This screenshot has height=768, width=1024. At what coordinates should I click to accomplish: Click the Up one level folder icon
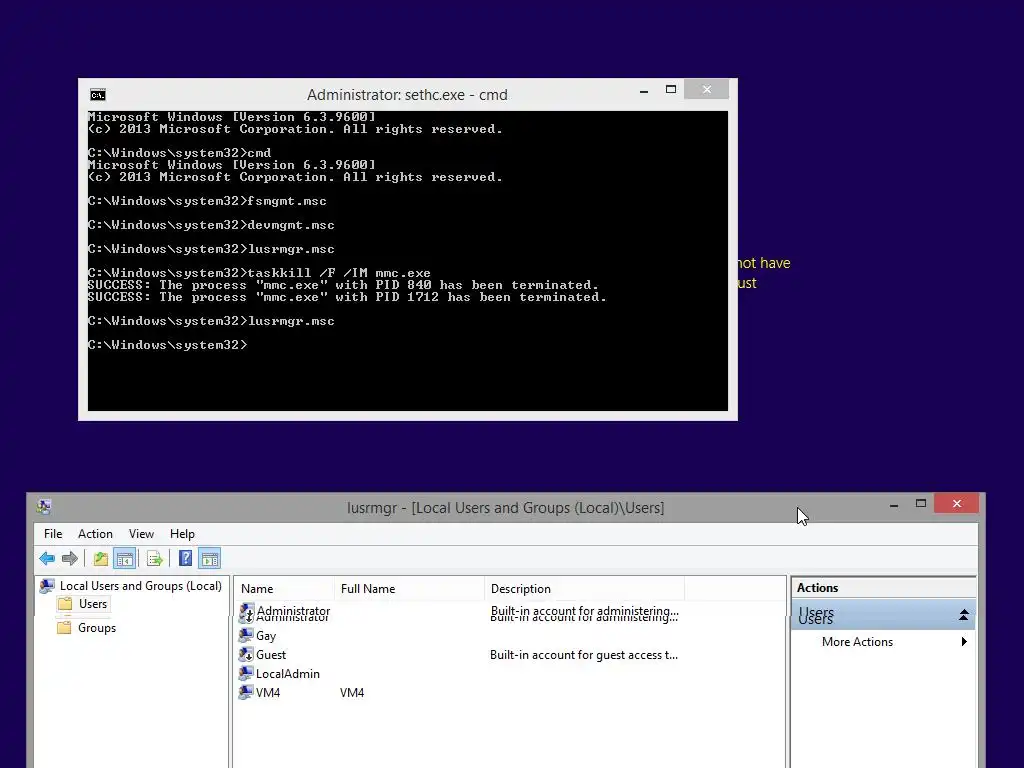pos(100,558)
